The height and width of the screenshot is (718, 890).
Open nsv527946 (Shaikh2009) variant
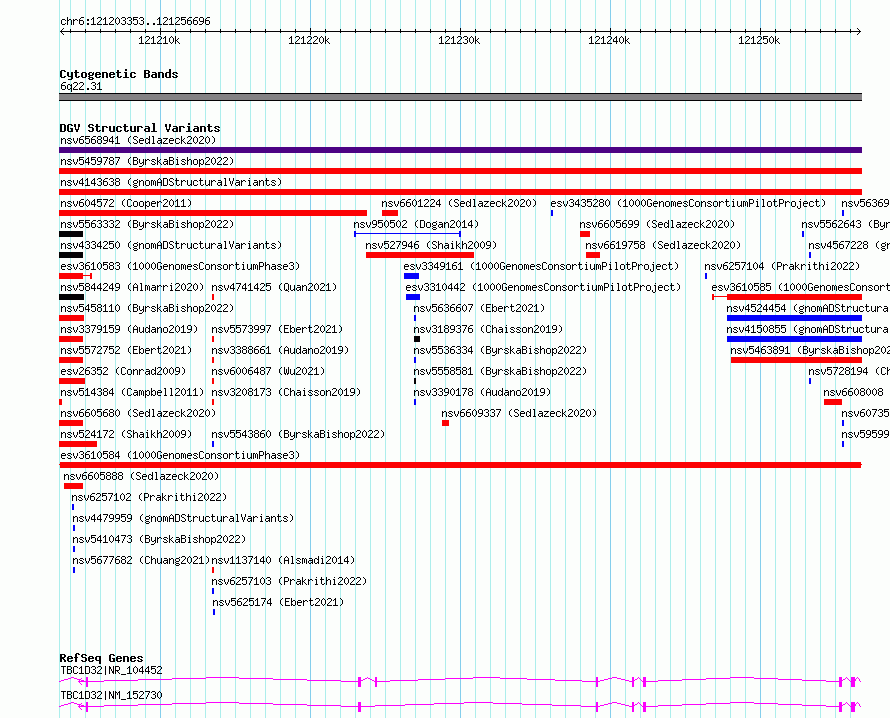431,245
